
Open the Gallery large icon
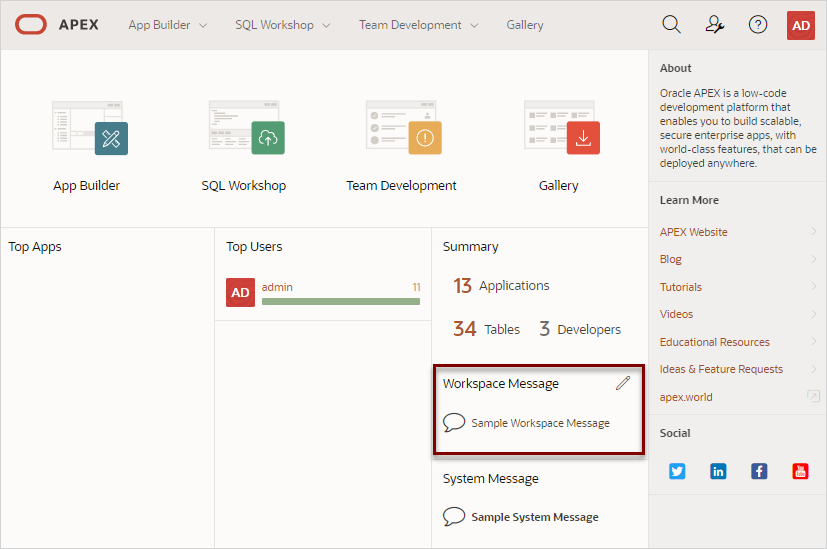pos(562,128)
